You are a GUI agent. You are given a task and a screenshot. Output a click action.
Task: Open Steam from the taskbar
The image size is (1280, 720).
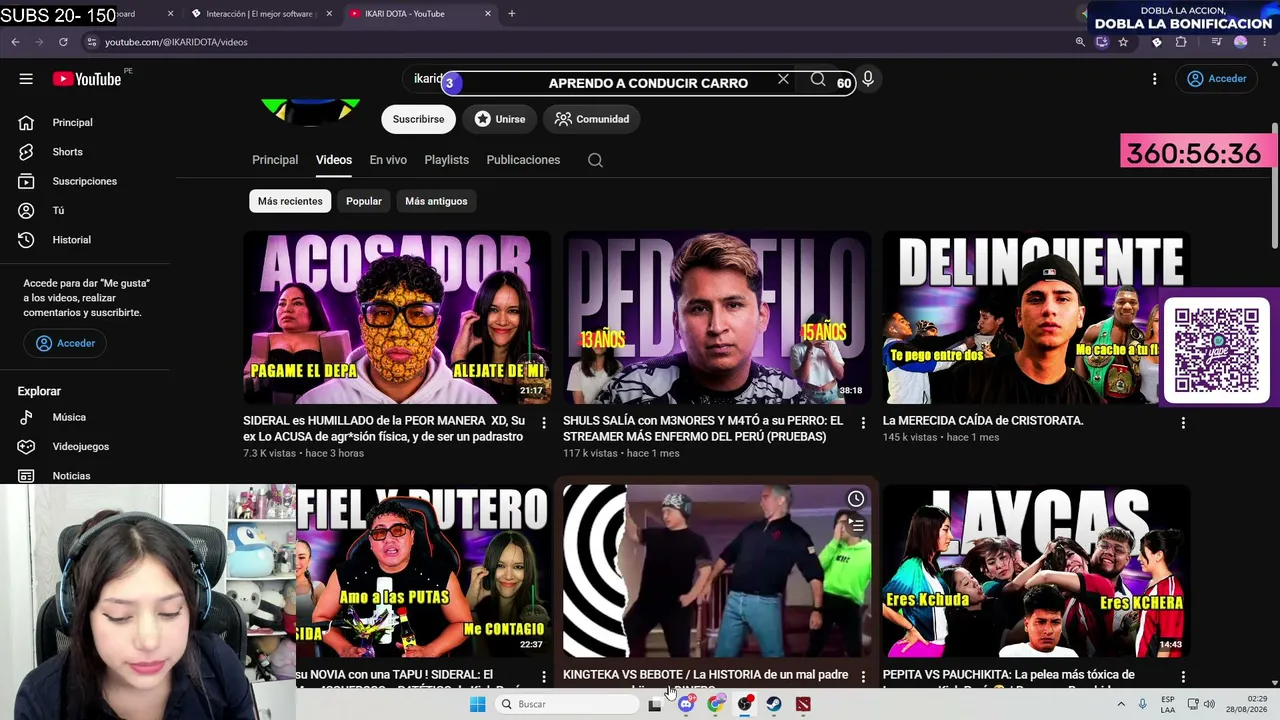click(774, 704)
